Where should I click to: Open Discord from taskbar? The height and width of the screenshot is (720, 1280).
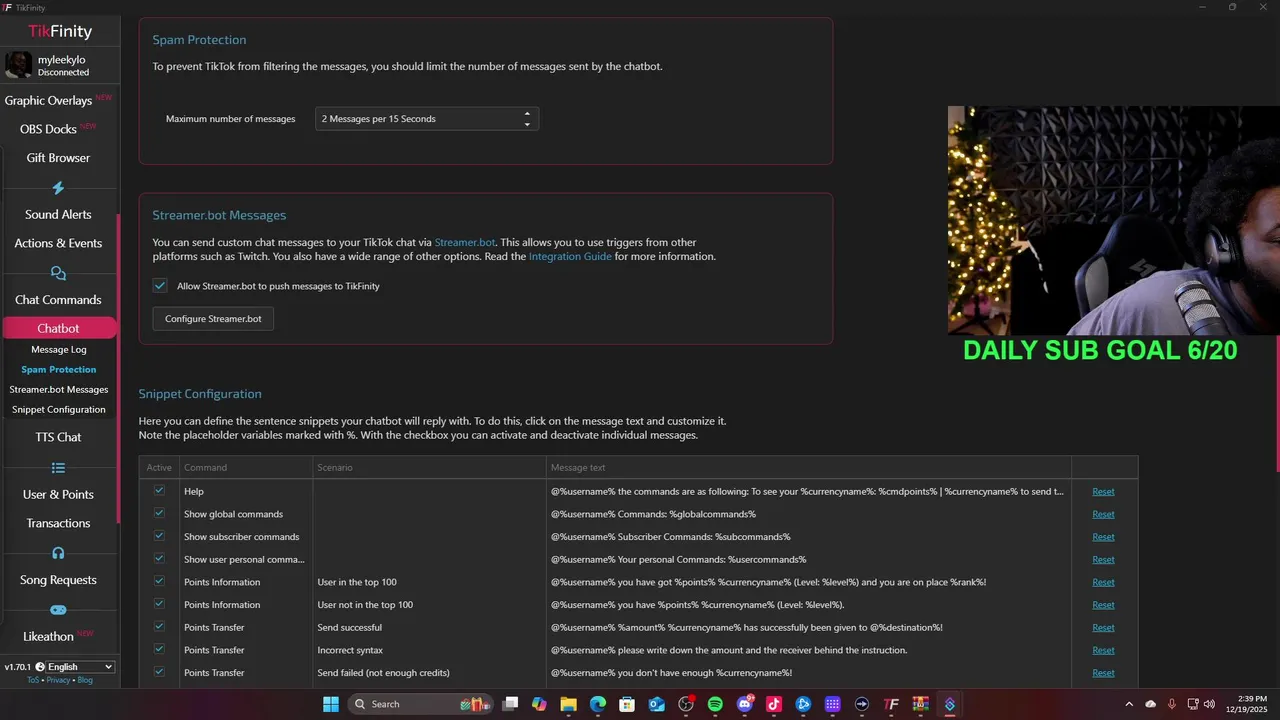click(744, 704)
